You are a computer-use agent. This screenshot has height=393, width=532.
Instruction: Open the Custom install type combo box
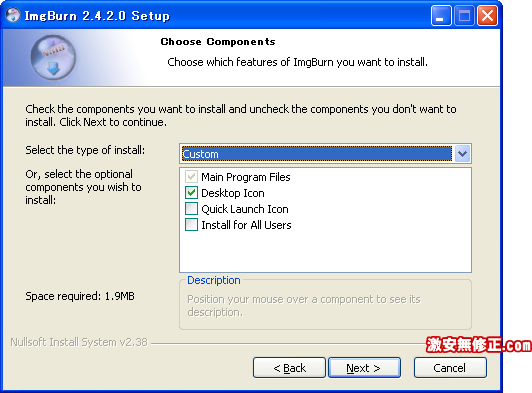point(325,154)
